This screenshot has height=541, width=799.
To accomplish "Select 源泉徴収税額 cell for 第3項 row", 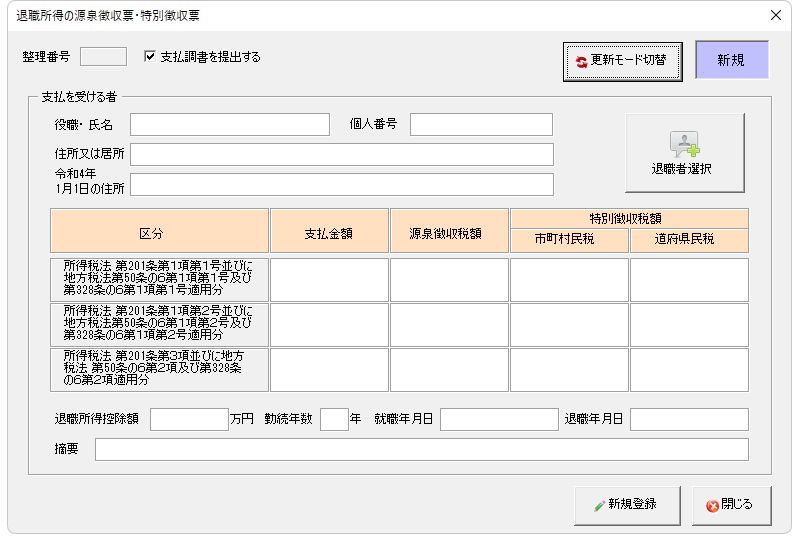I will click(449, 370).
